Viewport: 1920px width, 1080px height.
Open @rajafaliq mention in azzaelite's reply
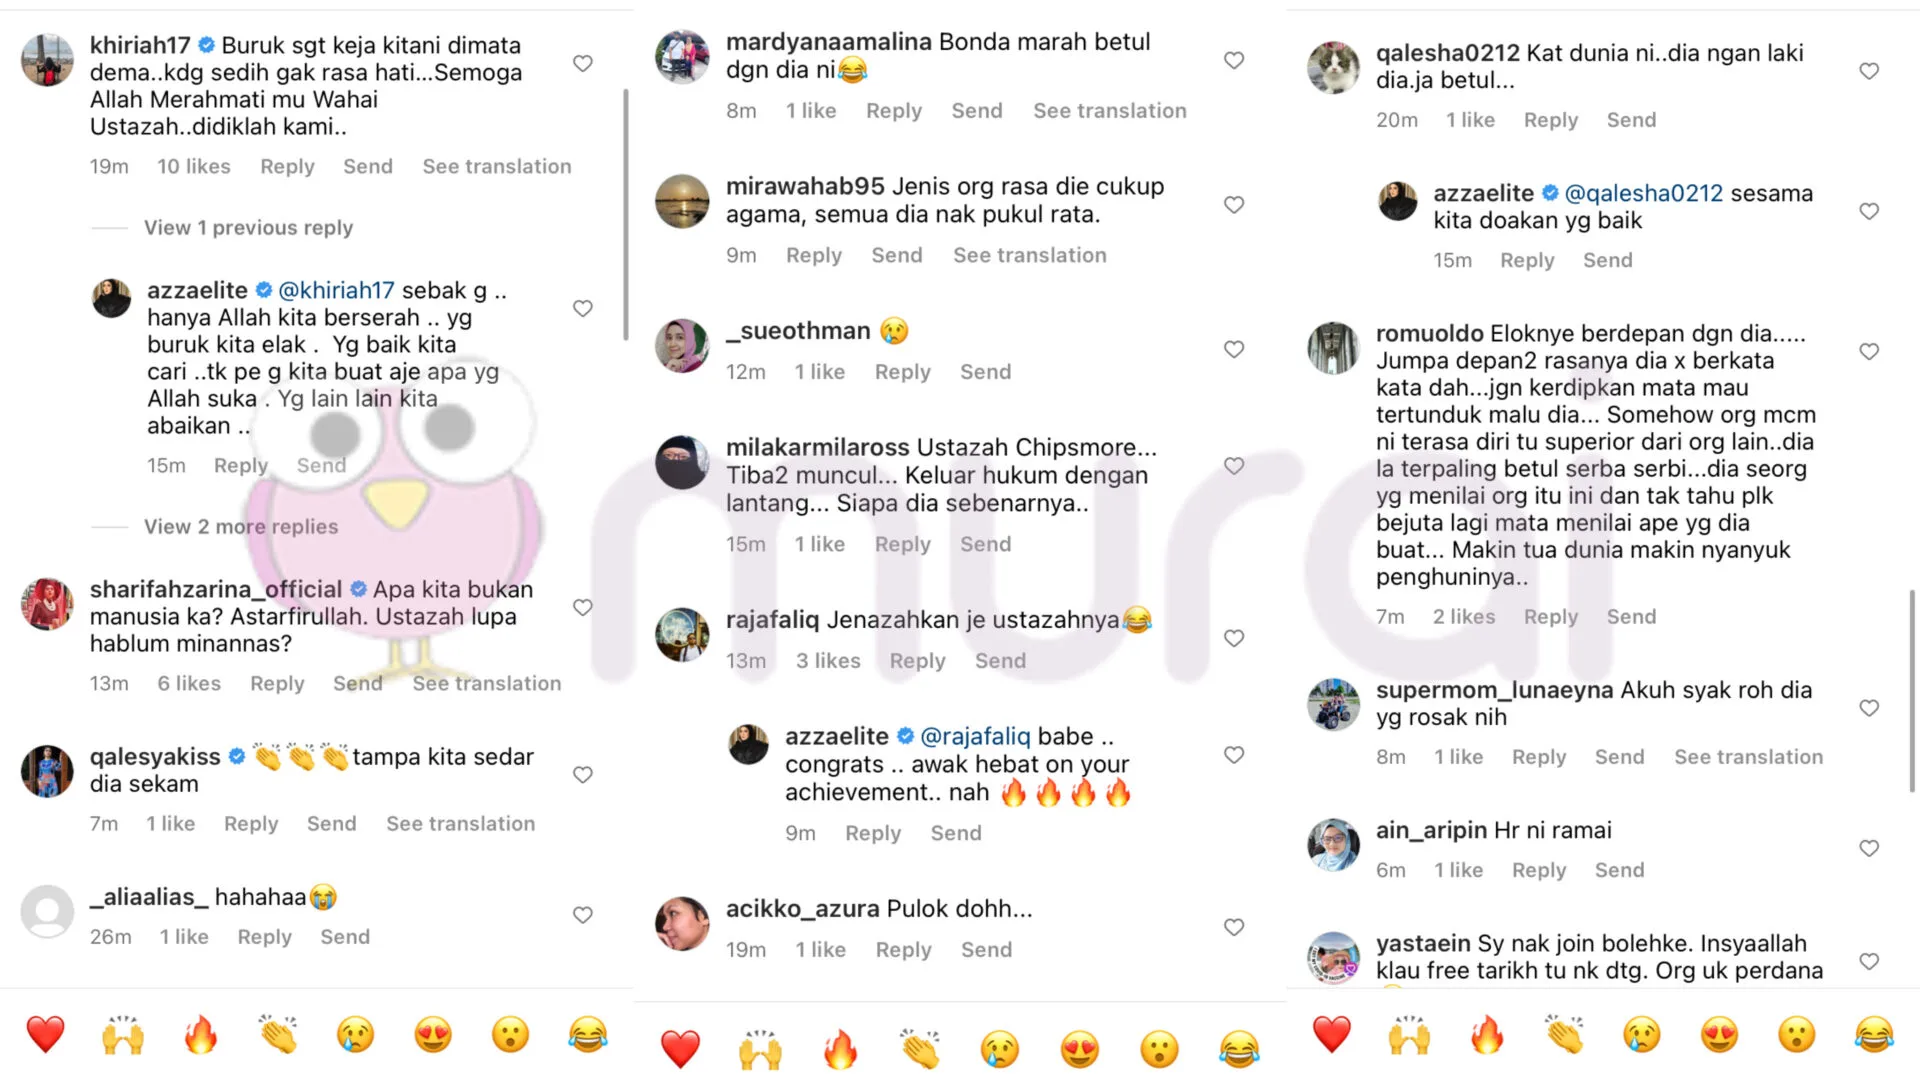point(975,737)
